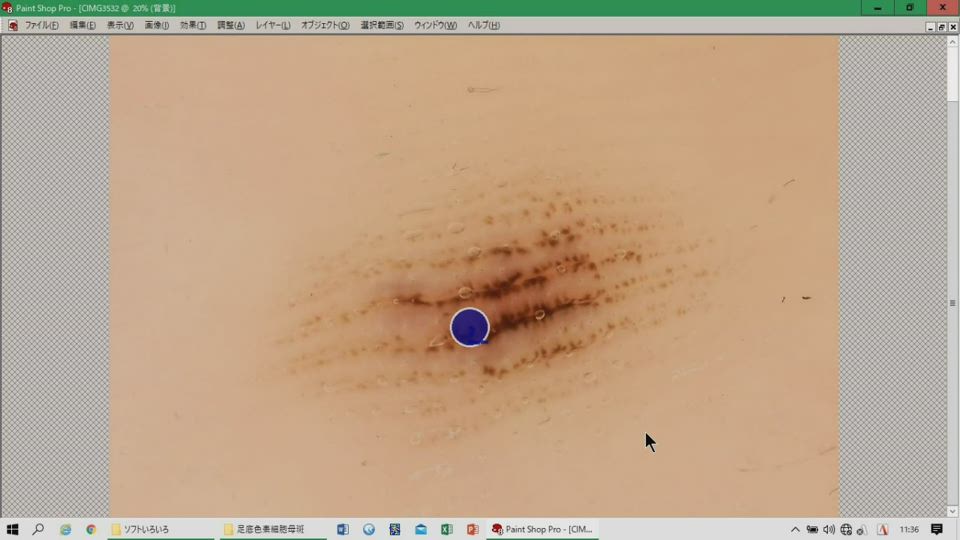Click the battery tray icon
The width and height of the screenshot is (960, 540).
tap(812, 530)
